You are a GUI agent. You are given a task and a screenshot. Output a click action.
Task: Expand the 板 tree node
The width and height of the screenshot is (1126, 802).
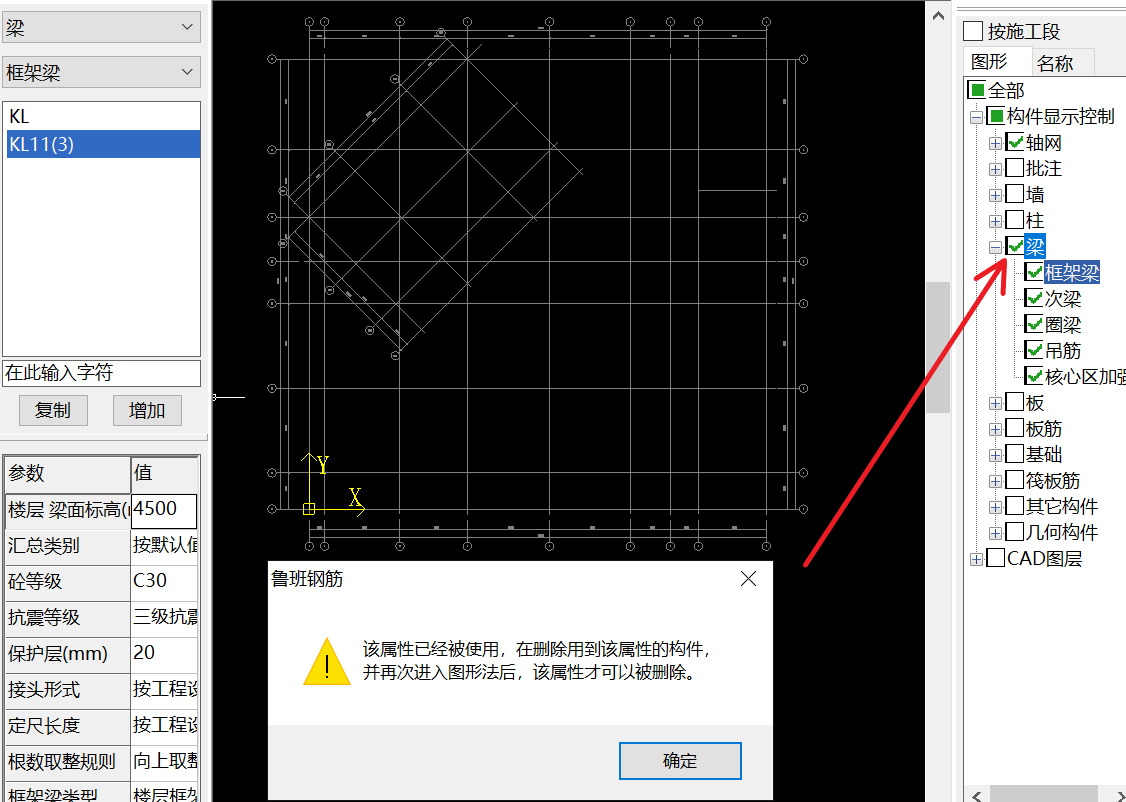click(x=995, y=404)
